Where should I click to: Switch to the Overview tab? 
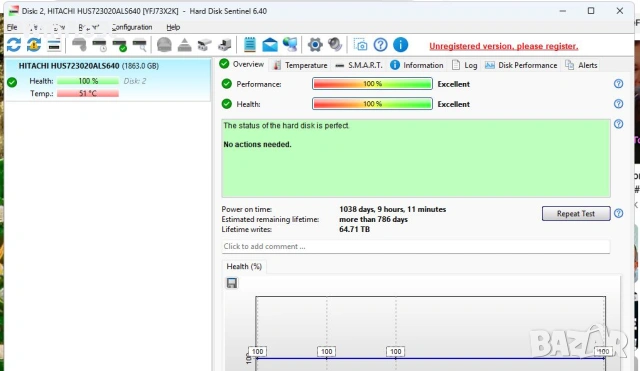coord(242,64)
